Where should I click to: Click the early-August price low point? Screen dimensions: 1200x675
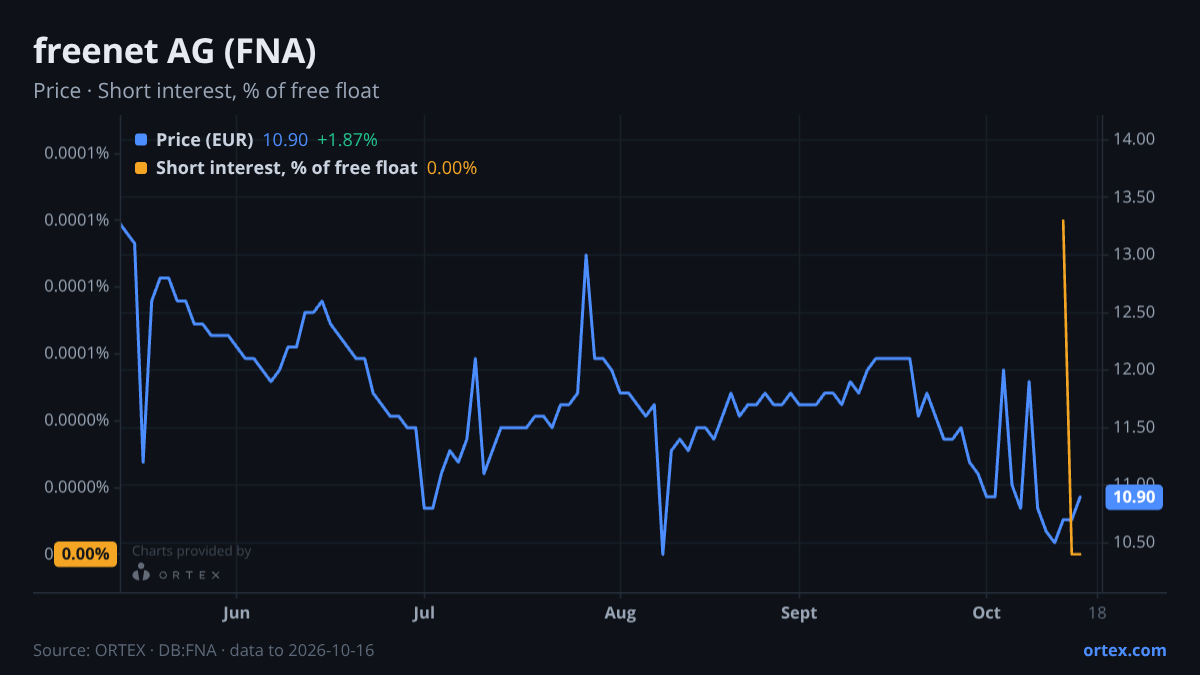coord(663,554)
